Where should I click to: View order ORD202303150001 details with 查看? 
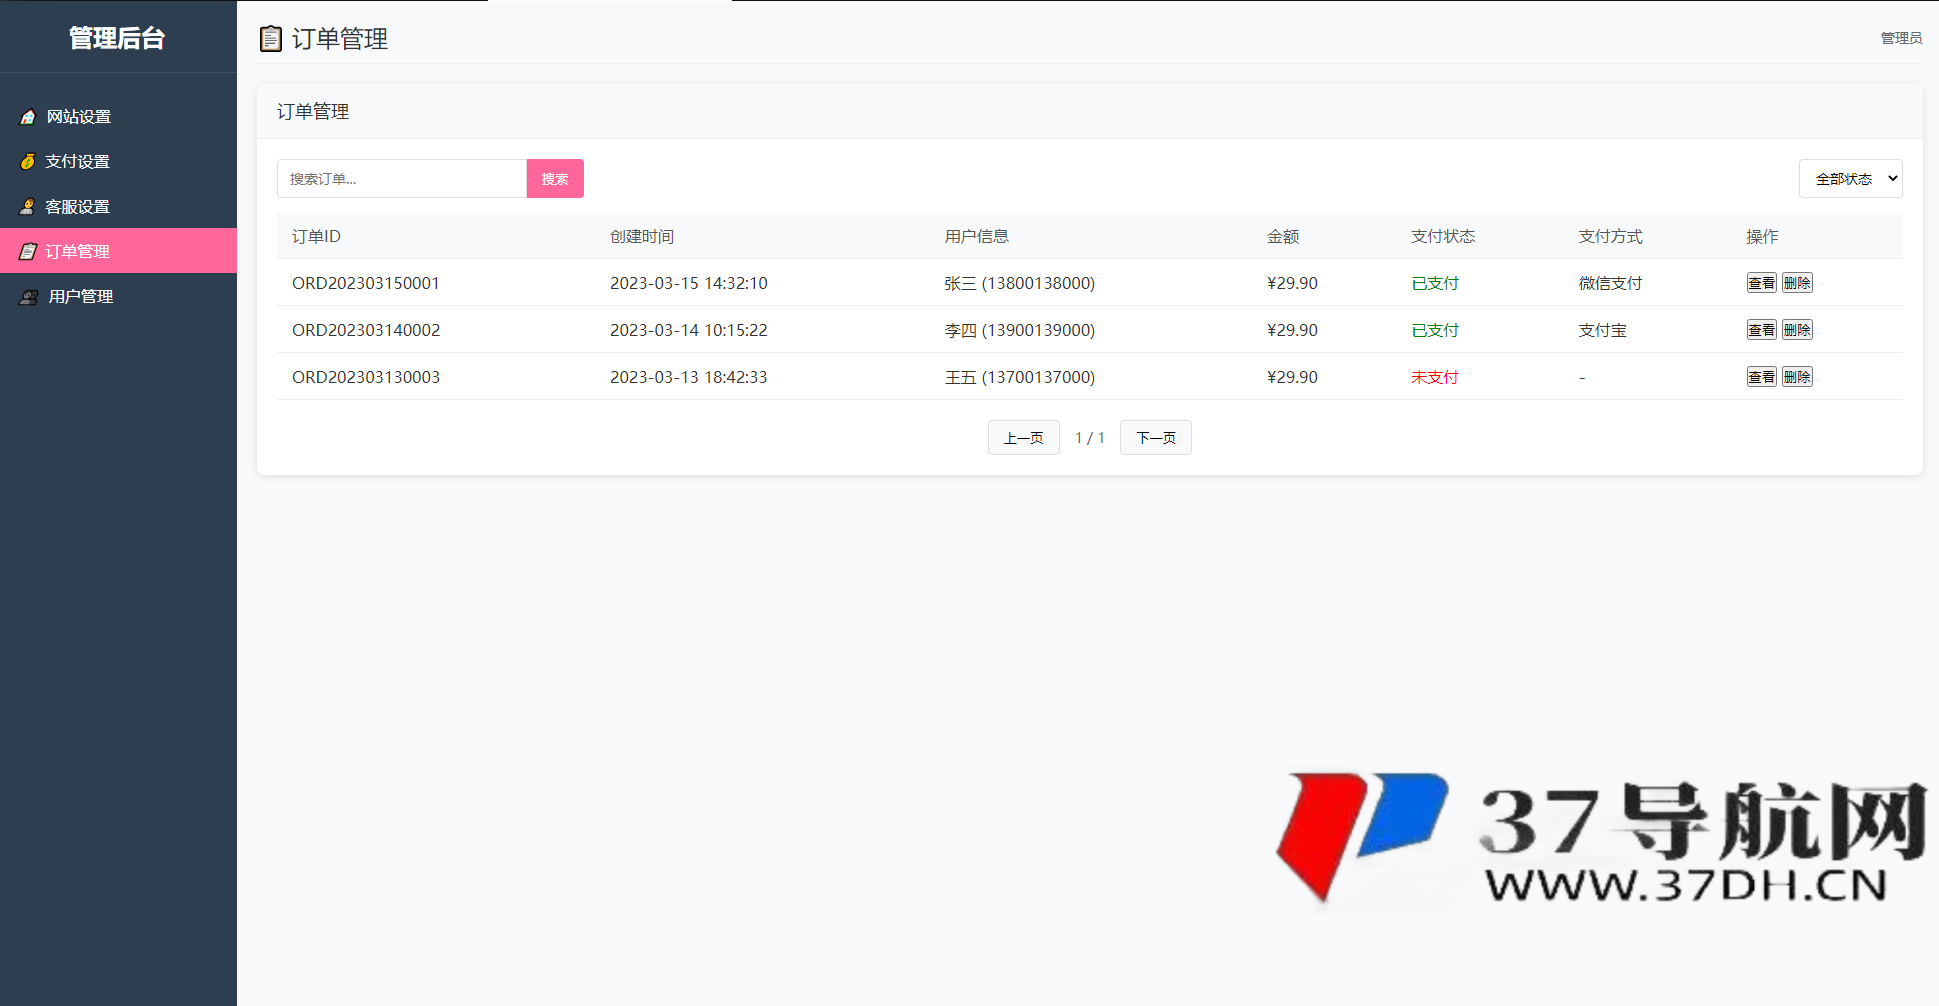1761,283
